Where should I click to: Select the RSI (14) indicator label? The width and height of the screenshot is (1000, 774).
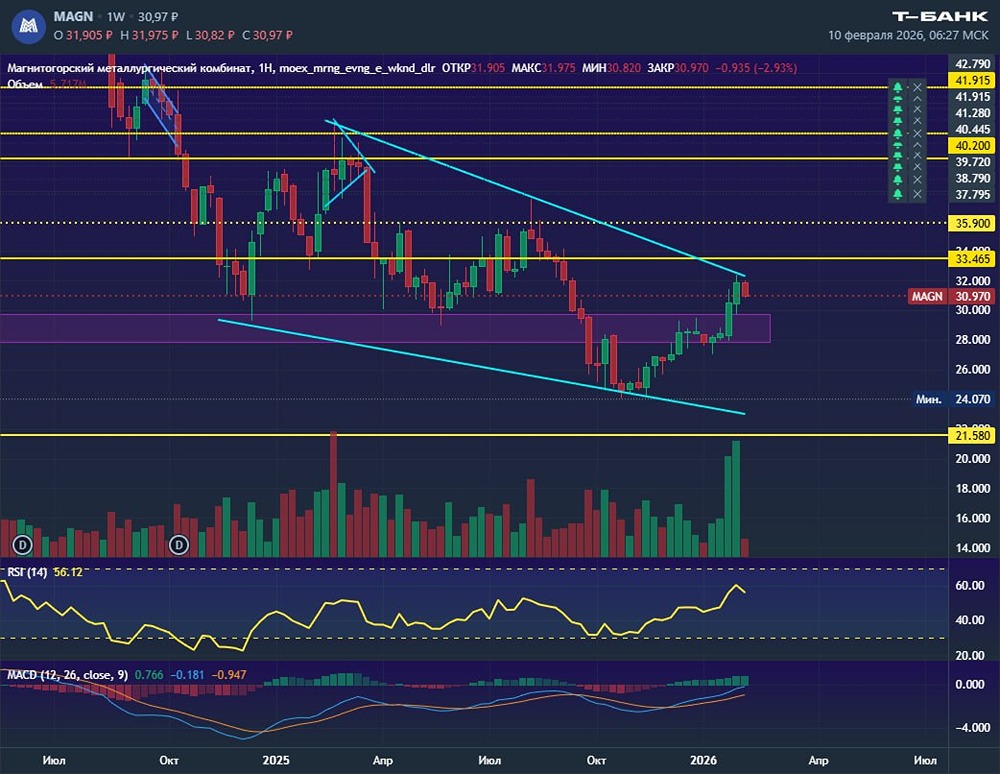point(27,572)
